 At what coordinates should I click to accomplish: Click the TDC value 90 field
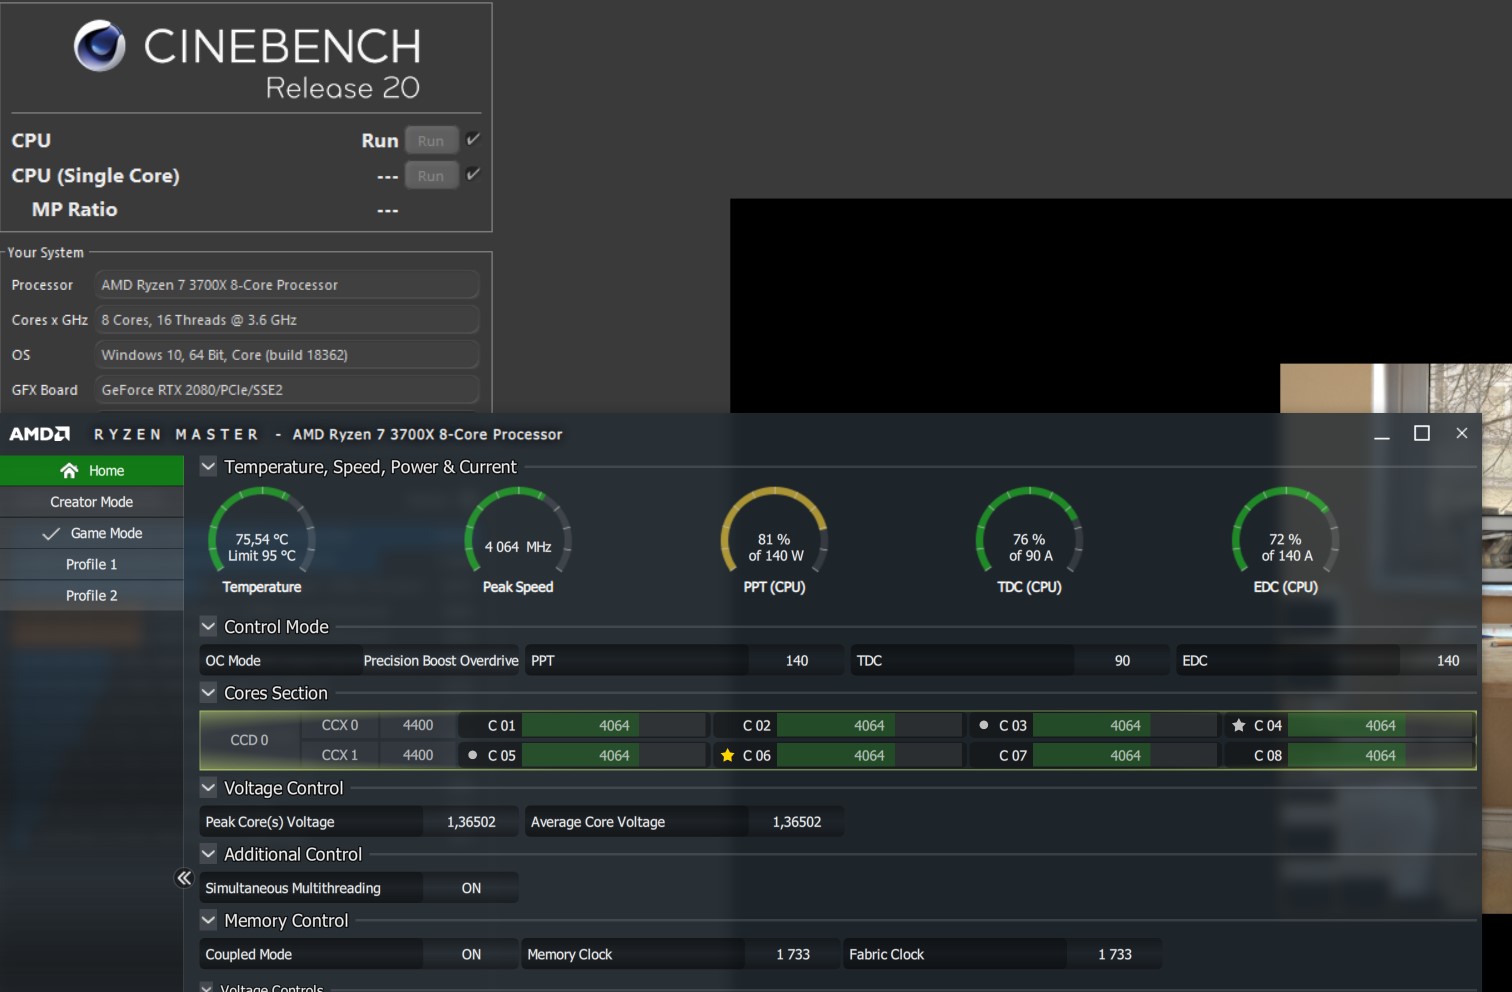point(1122,660)
